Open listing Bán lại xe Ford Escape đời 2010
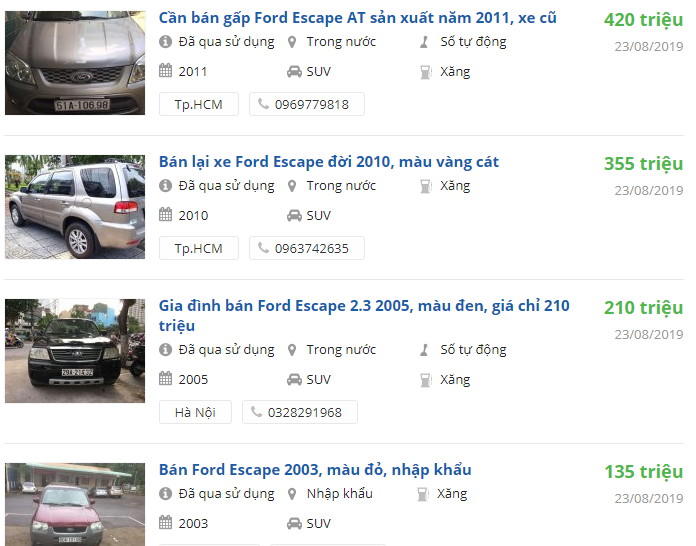The height and width of the screenshot is (546, 696). coord(328,162)
